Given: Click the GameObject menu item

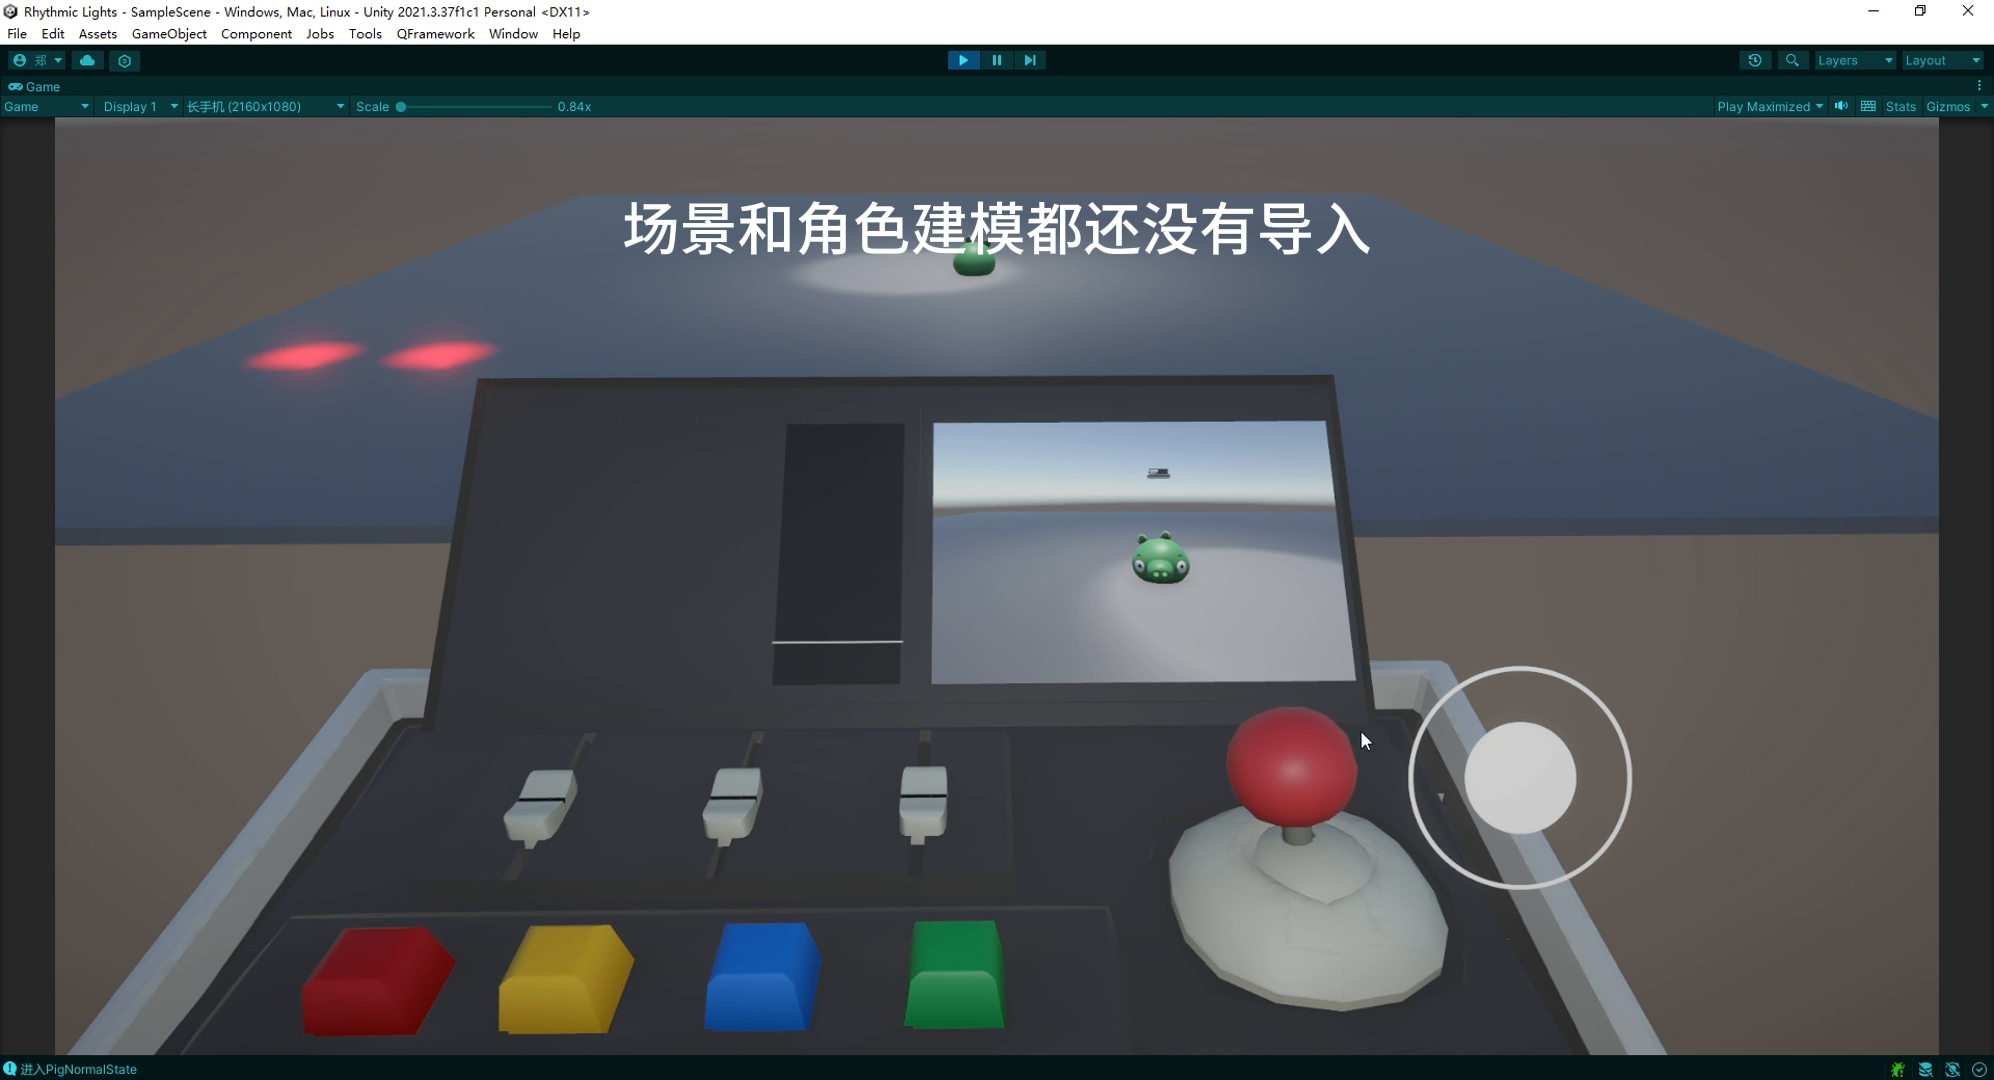Looking at the screenshot, I should point(169,33).
